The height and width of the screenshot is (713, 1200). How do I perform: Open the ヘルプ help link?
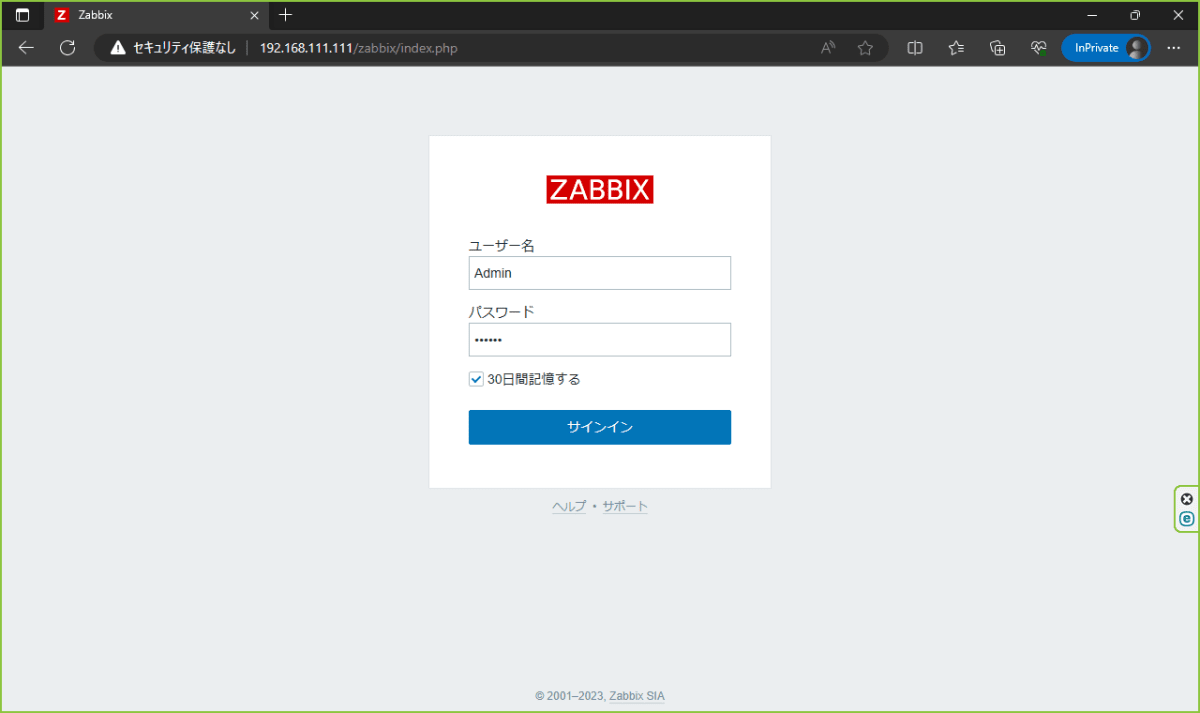568,506
